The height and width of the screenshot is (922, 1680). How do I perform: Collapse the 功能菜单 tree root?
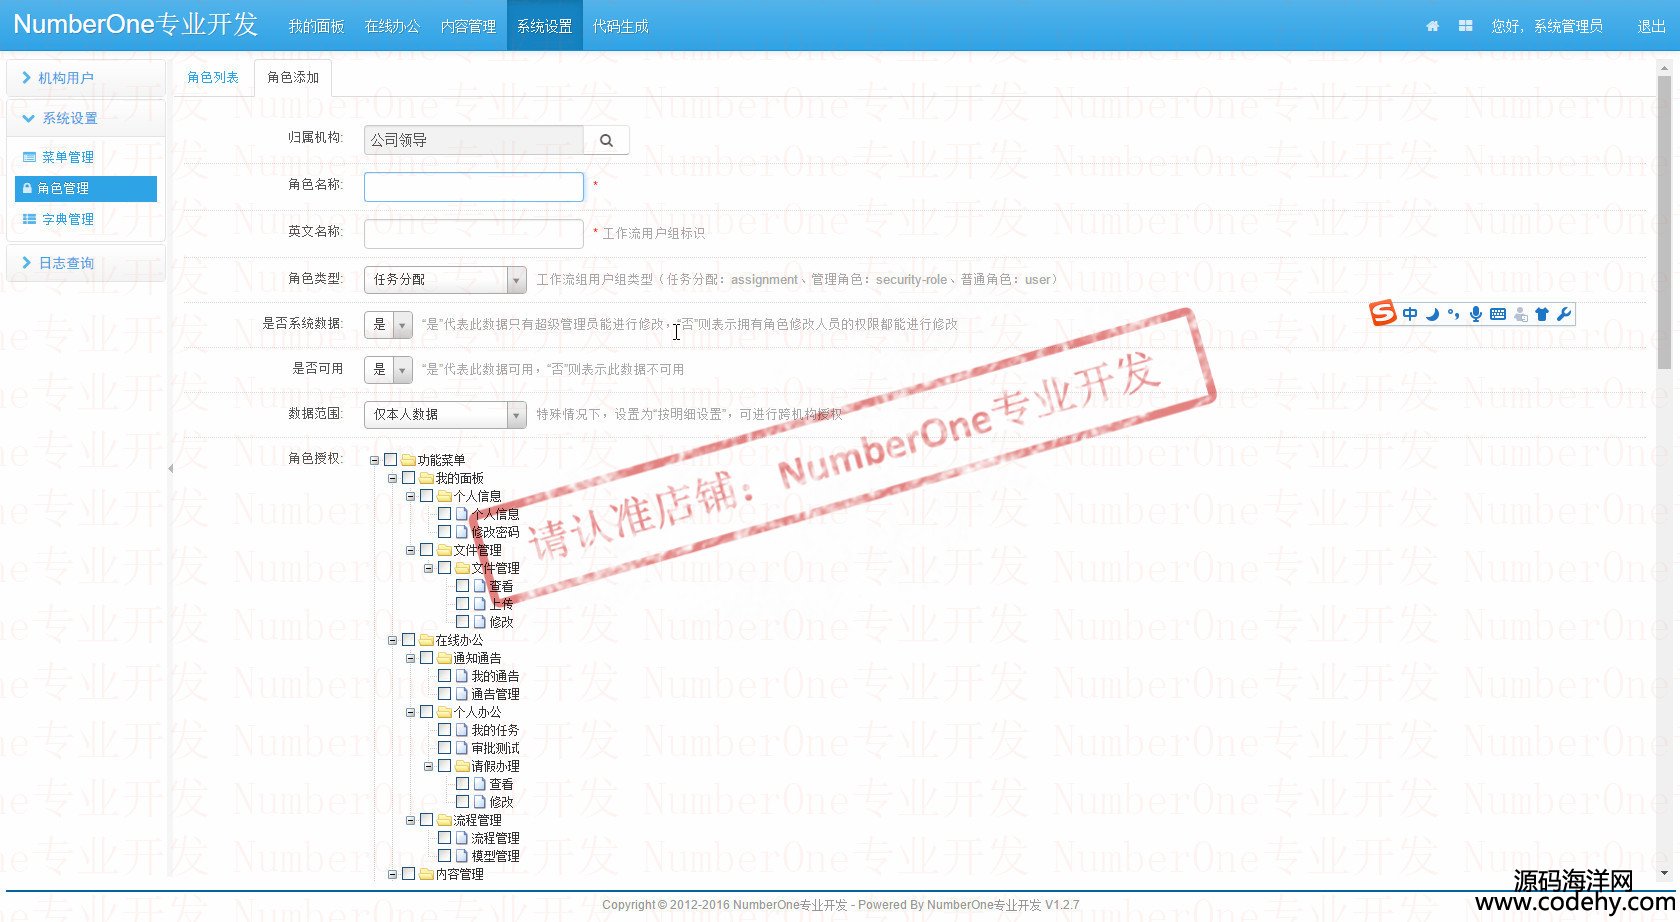[374, 461]
